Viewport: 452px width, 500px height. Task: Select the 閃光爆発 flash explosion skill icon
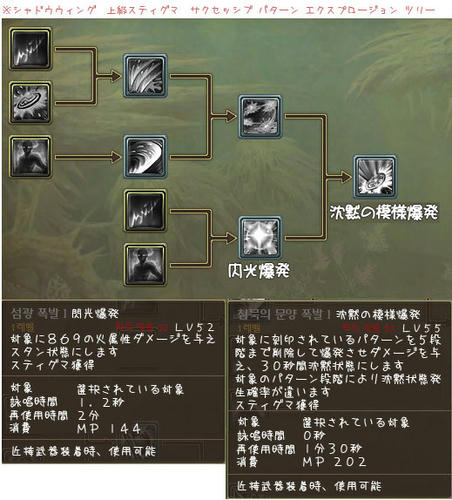click(x=260, y=237)
